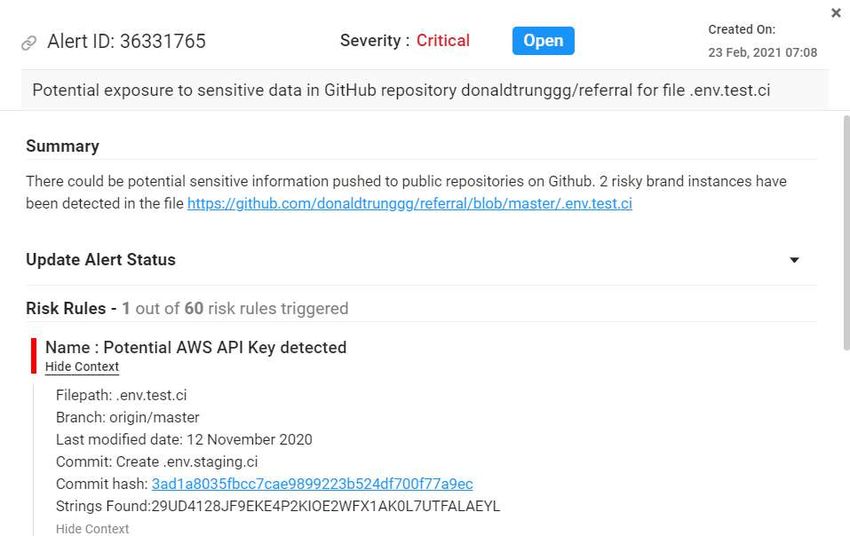
Task: Click the Created On date 23 Feb, 2021
Action: [x=762, y=53]
